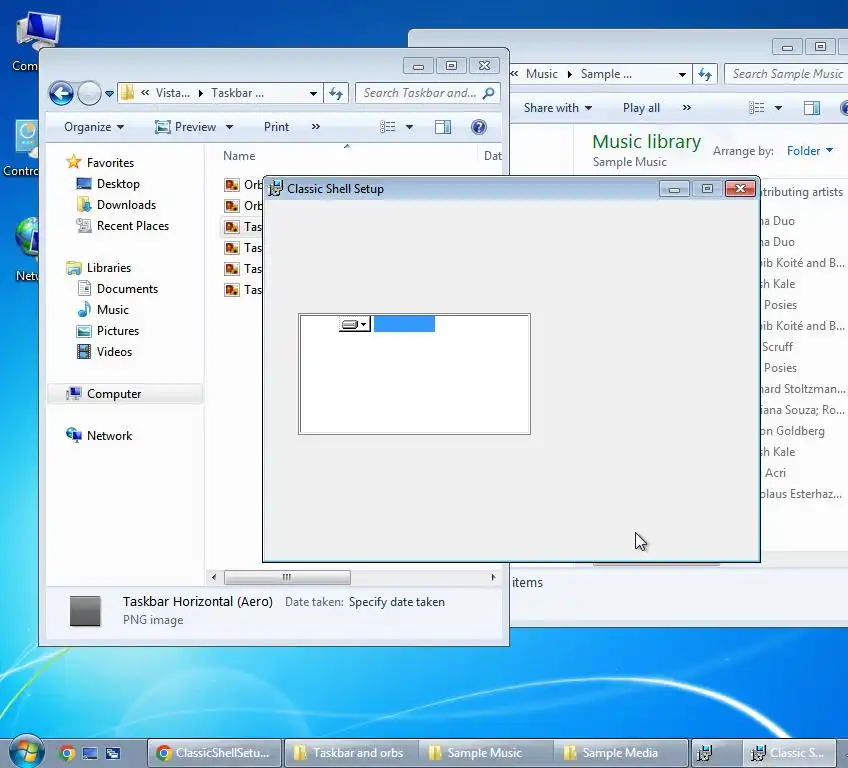Open Pictures library
Image resolution: width=848 pixels, height=768 pixels.
(x=118, y=331)
